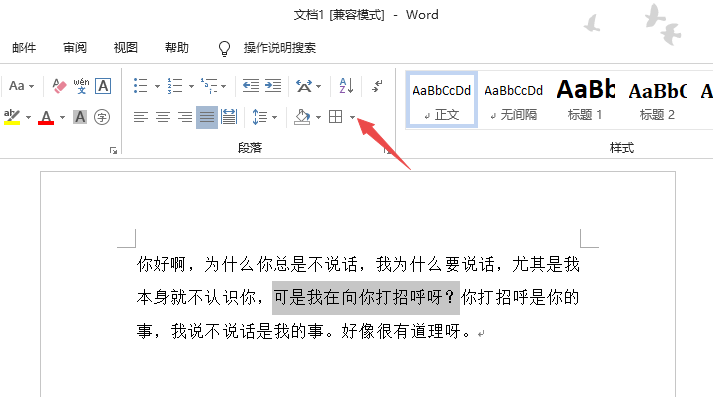
Task: Select the 正文 (Normal) style
Action: (441, 100)
